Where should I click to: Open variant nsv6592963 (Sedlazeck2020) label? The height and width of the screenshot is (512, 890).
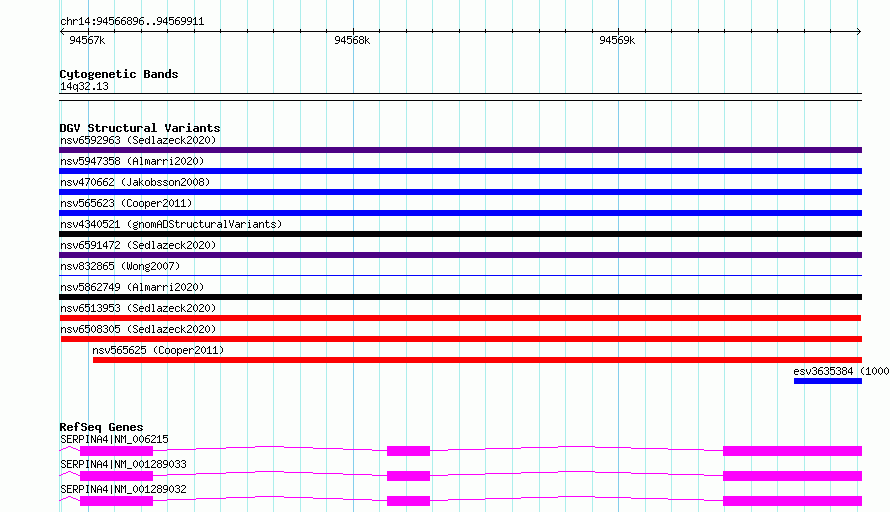point(138,140)
